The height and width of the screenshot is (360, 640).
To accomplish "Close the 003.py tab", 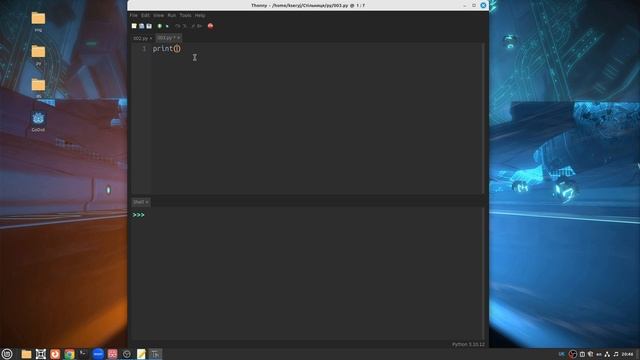I will [x=179, y=38].
